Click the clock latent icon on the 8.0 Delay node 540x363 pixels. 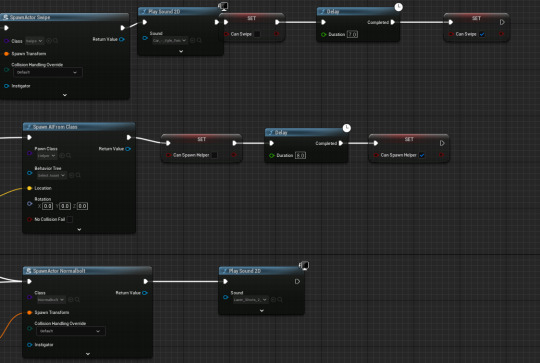click(x=347, y=128)
